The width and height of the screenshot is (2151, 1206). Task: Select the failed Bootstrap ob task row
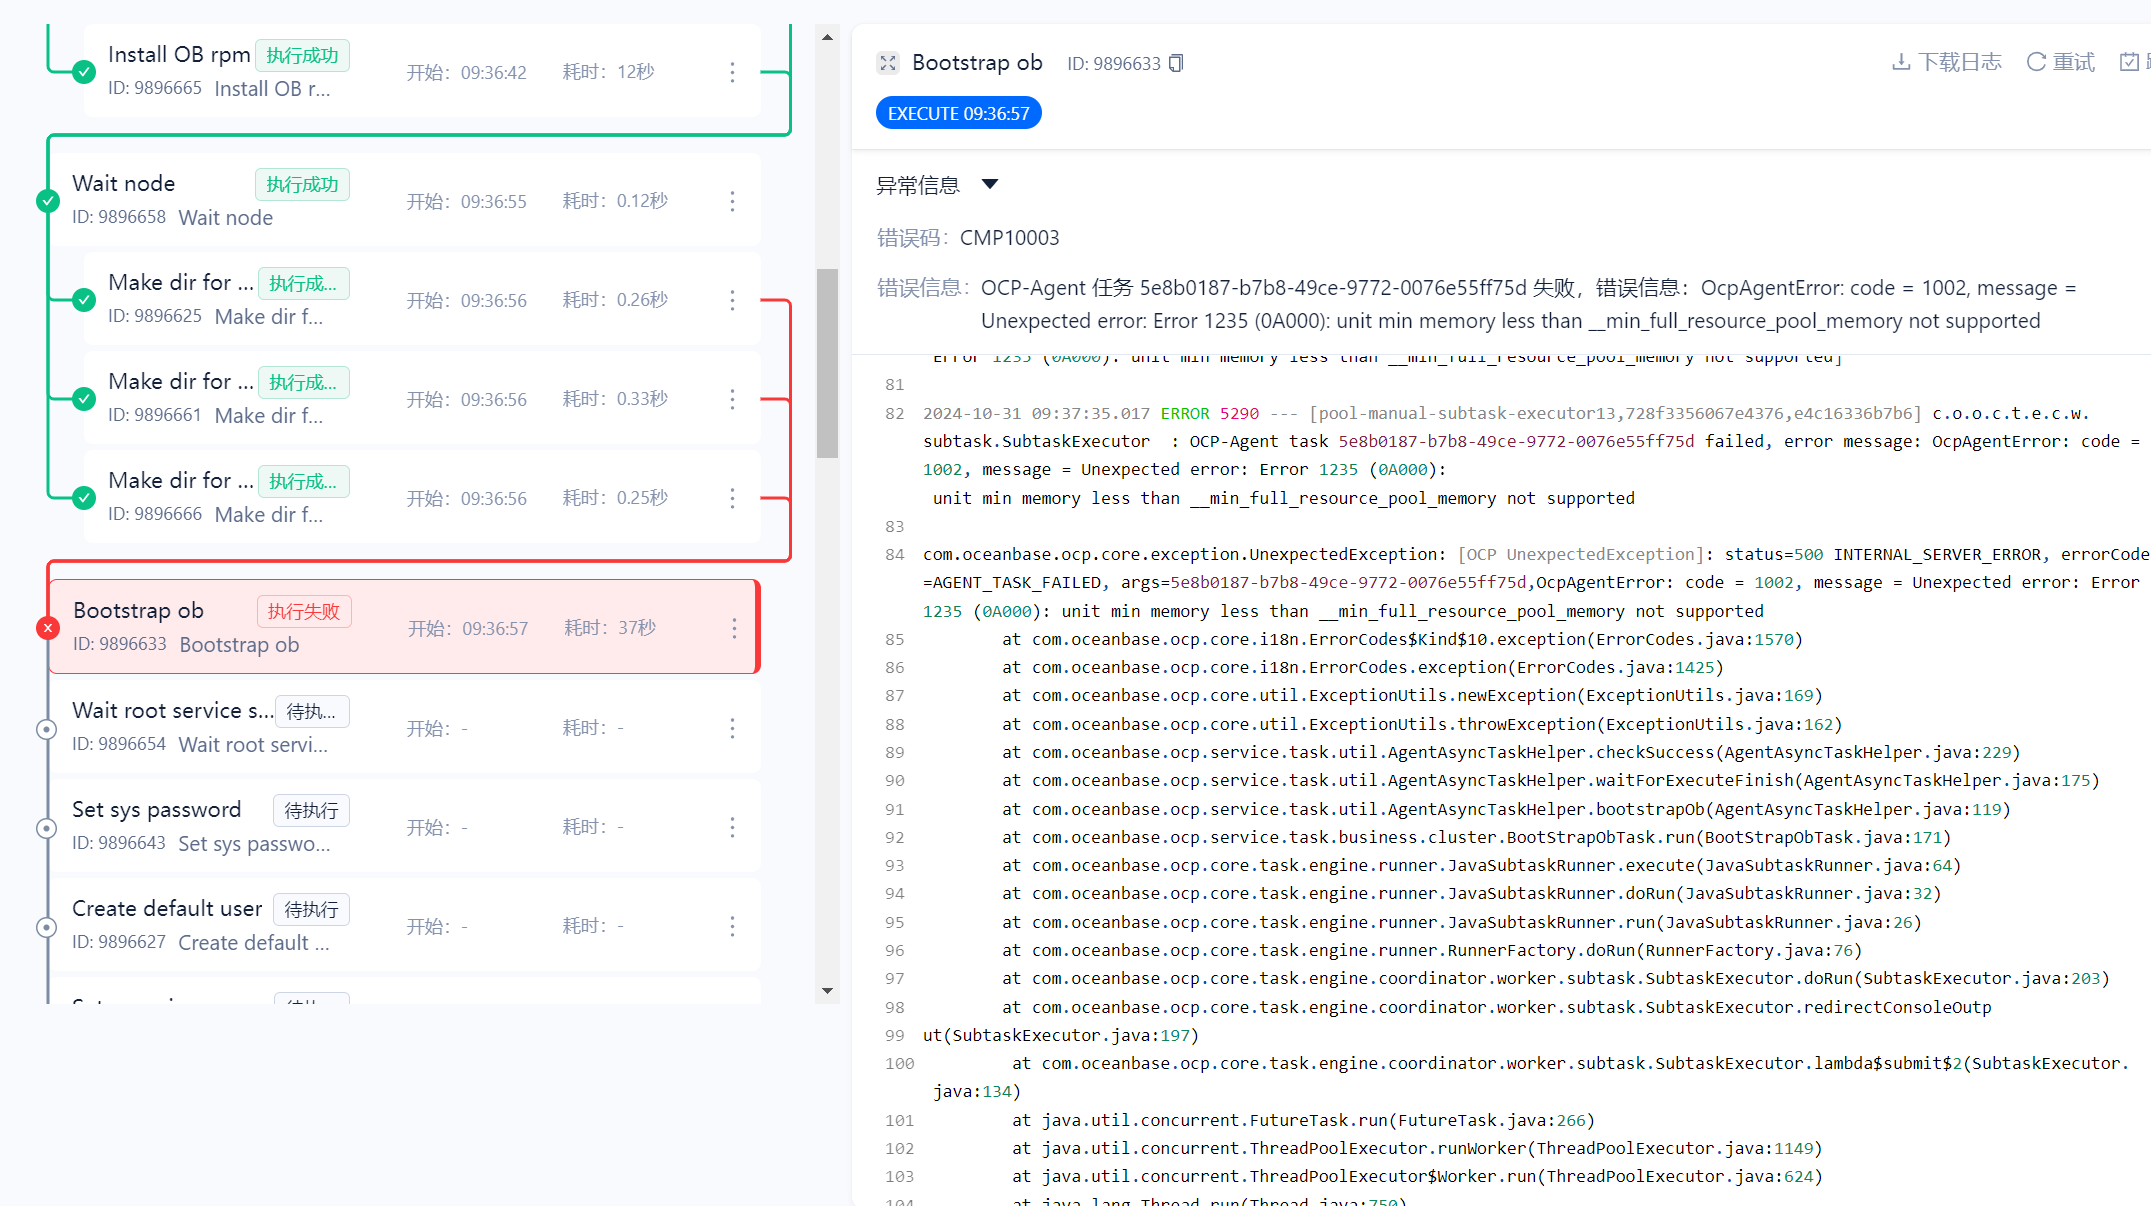tap(404, 627)
